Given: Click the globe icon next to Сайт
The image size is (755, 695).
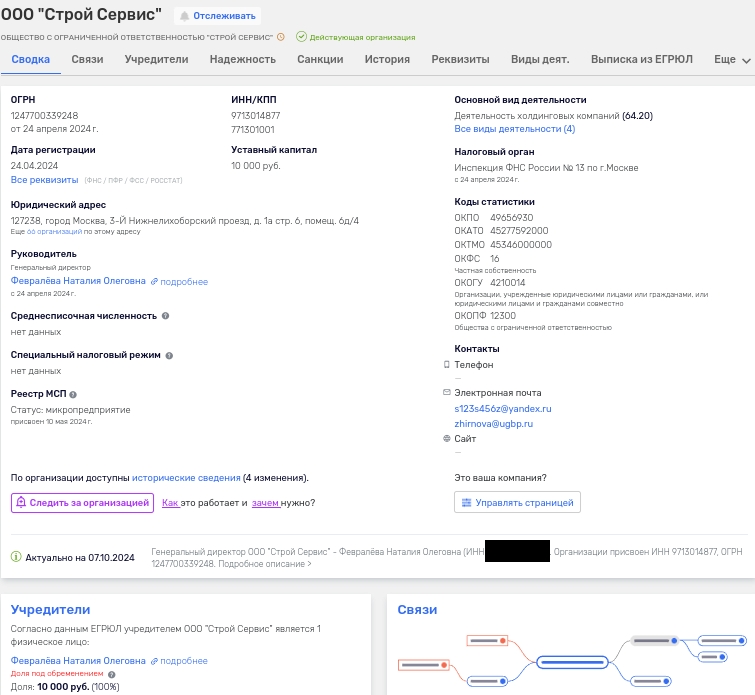Looking at the screenshot, I should [446, 438].
